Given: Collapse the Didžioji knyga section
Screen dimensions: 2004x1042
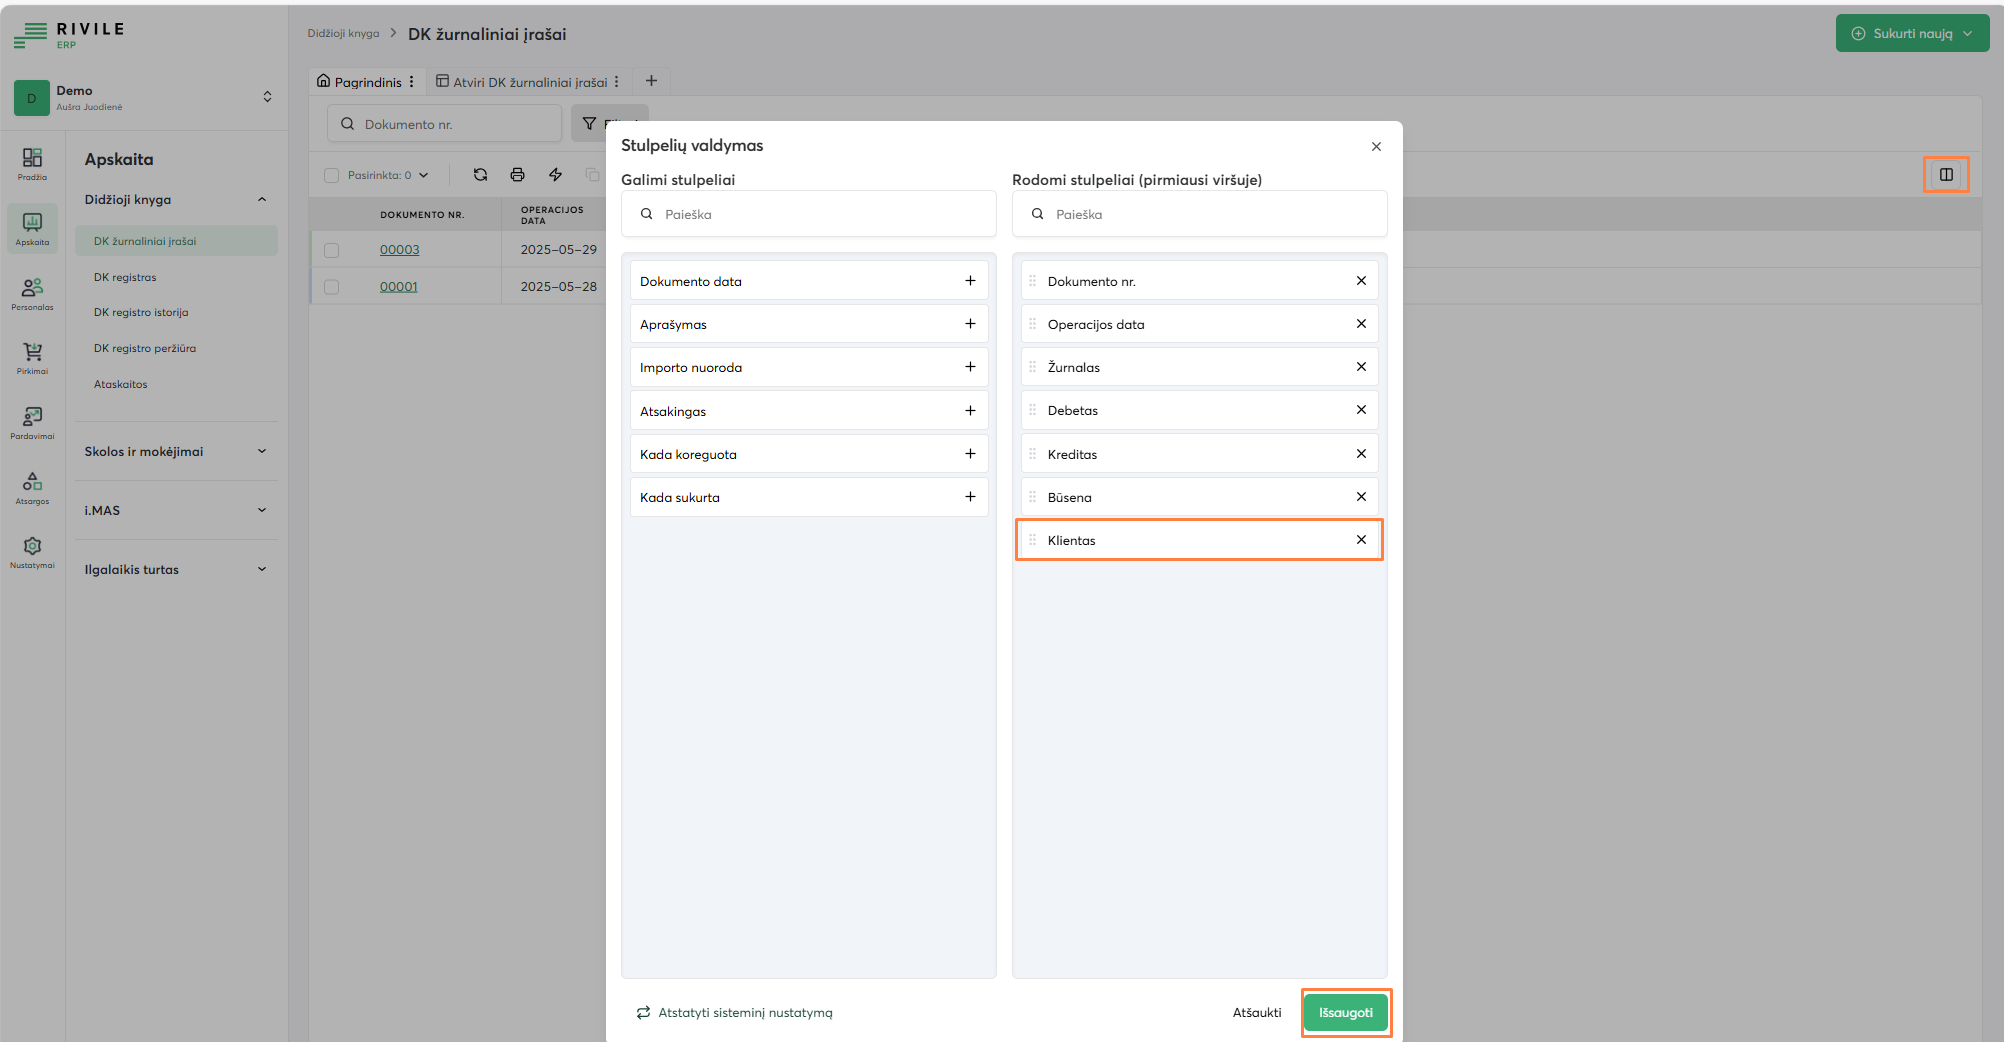Looking at the screenshot, I should [x=262, y=199].
